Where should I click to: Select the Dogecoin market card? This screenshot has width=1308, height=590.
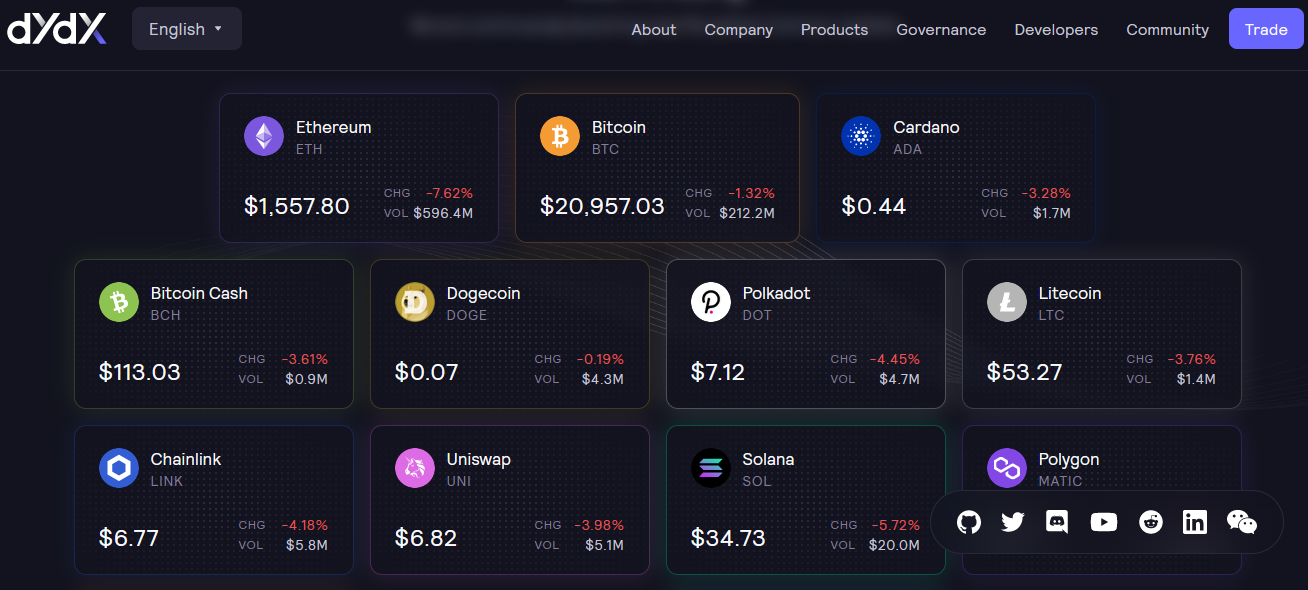point(509,334)
